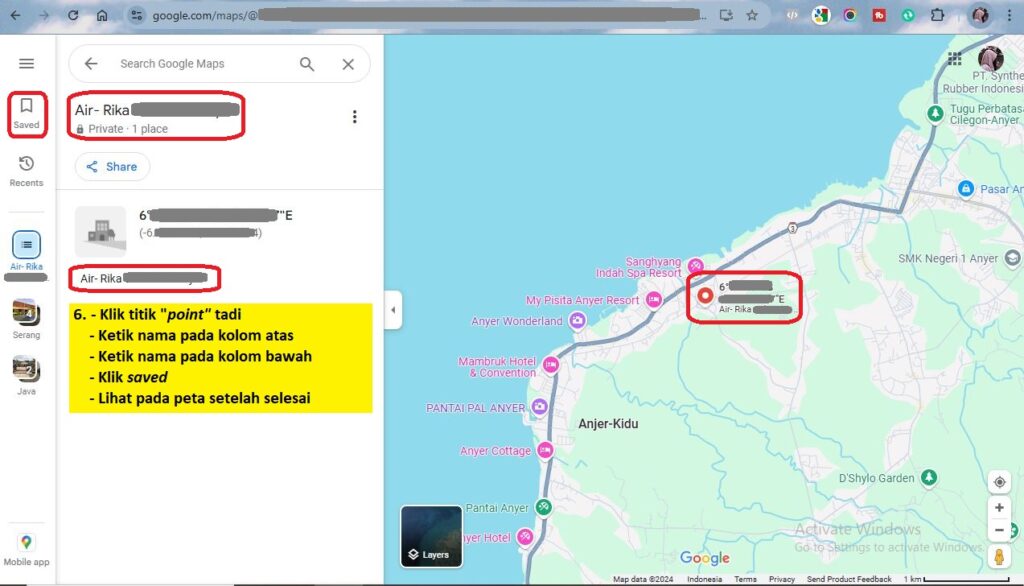Viewport: 1024px width, 586px height.
Task: Select the Anyer Wonderland marker
Action: coord(577,321)
